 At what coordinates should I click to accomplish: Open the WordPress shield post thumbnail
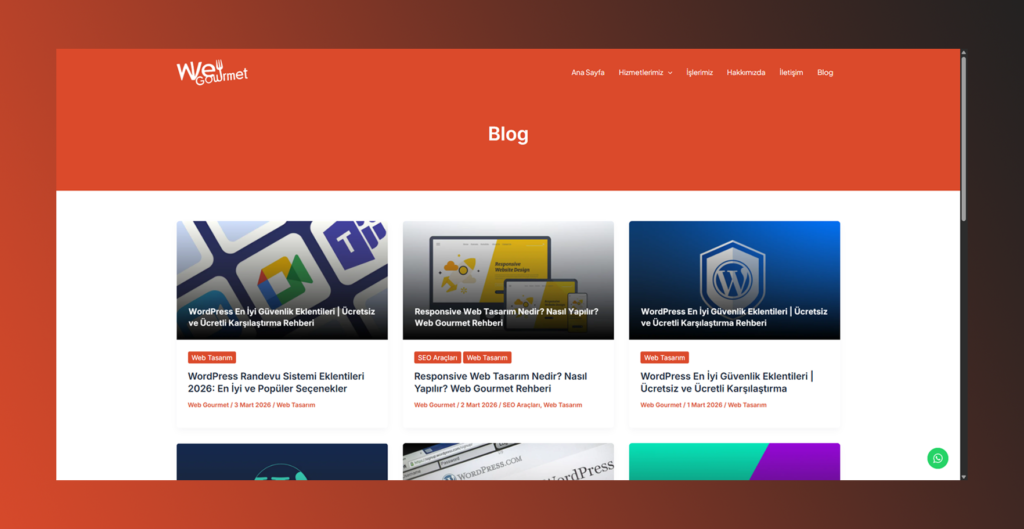coord(735,280)
